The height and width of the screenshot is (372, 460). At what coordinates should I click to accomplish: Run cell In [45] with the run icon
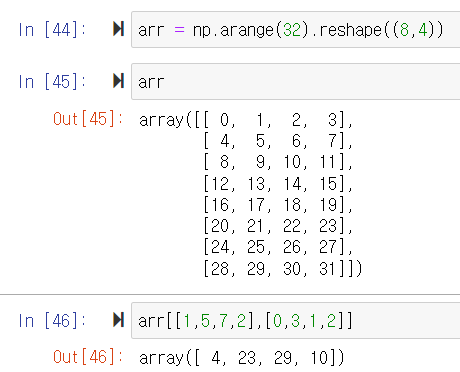(119, 81)
